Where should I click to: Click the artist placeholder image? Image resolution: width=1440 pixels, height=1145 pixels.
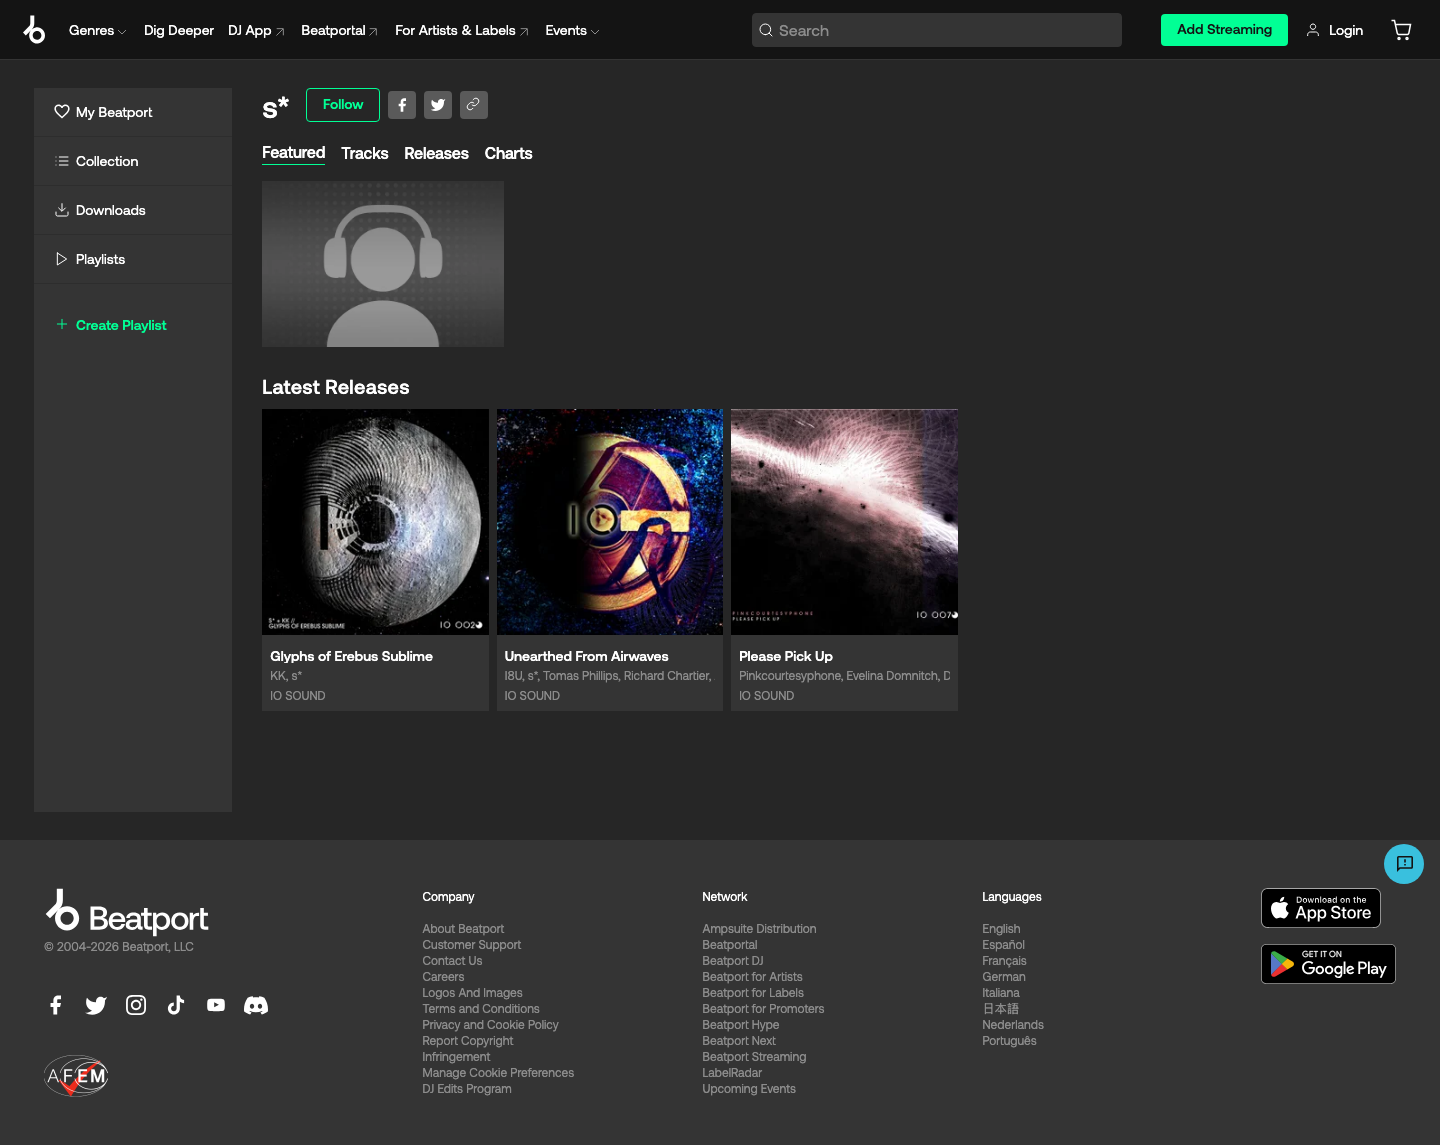(383, 264)
